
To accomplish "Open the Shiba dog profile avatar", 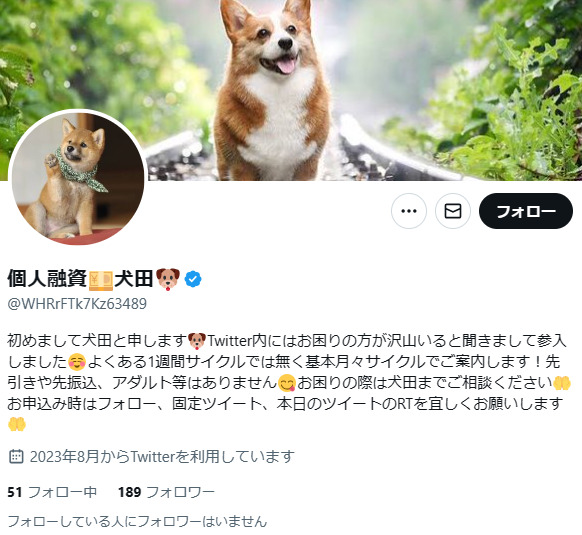I will point(78,178).
